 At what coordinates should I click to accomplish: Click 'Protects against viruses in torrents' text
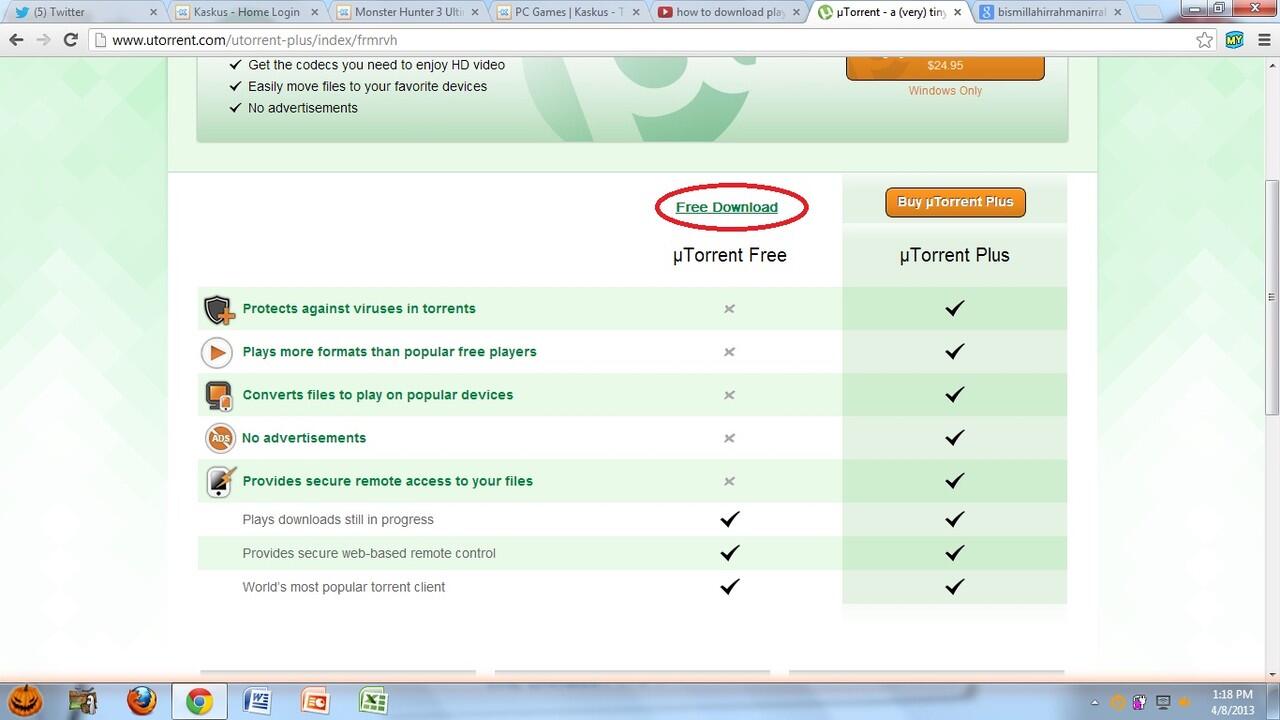(x=359, y=308)
